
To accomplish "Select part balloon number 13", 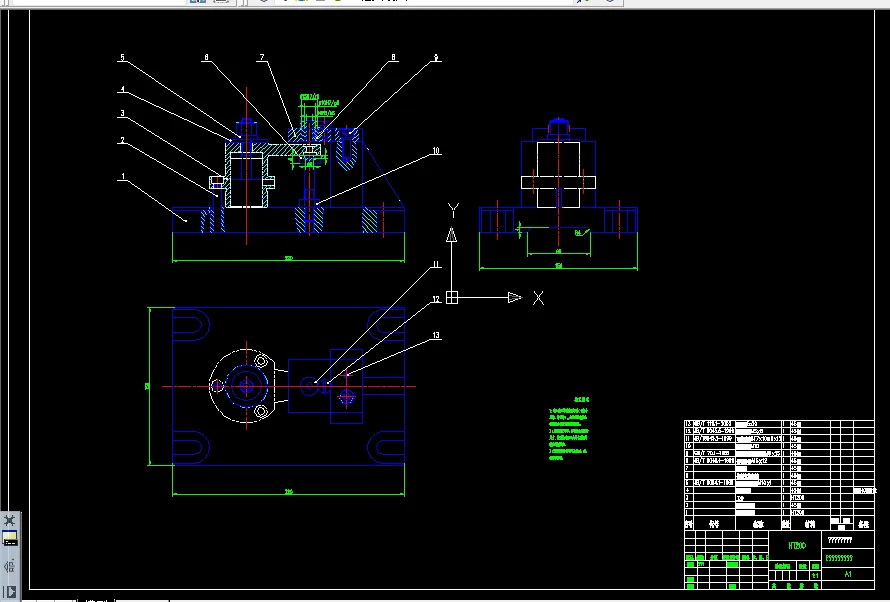I will click(436, 335).
